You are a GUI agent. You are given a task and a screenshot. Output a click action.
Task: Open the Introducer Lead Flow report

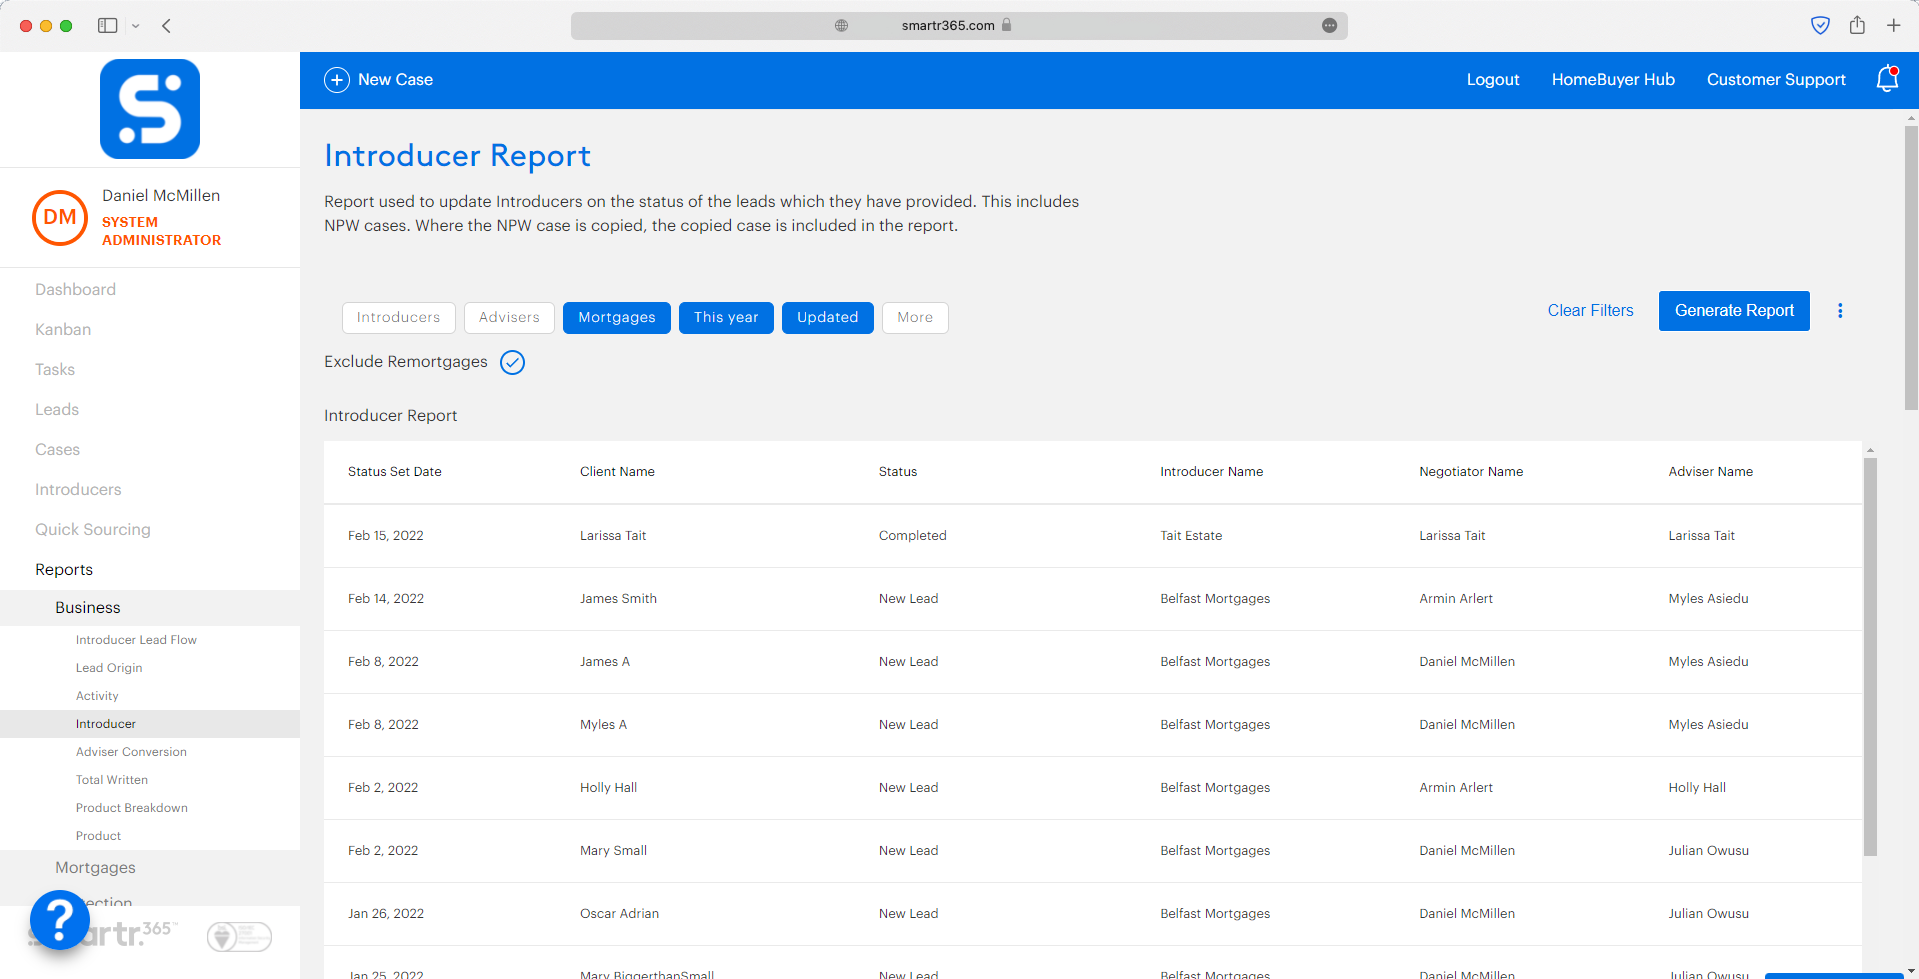tap(136, 640)
